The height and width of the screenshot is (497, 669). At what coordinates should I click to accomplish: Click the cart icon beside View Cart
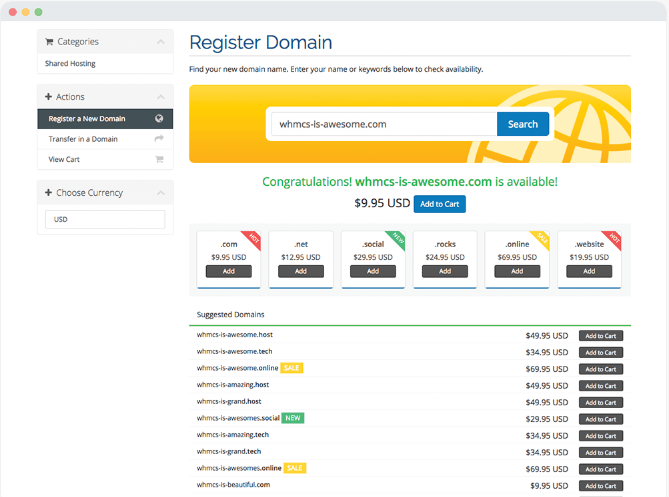tap(159, 159)
